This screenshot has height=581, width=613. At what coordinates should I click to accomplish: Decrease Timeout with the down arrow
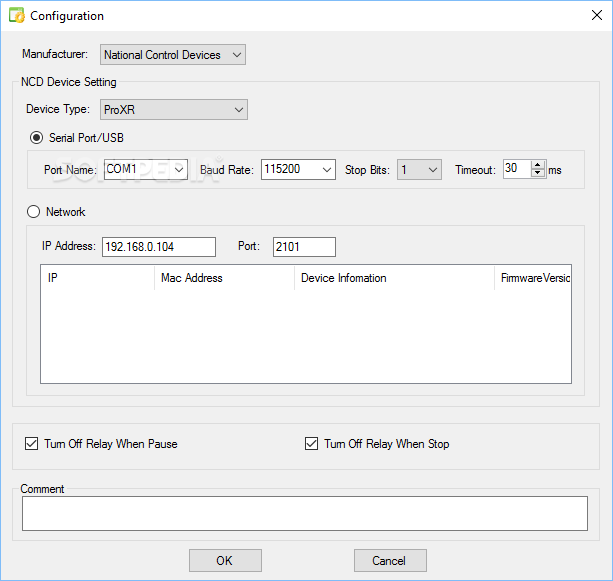tap(538, 173)
